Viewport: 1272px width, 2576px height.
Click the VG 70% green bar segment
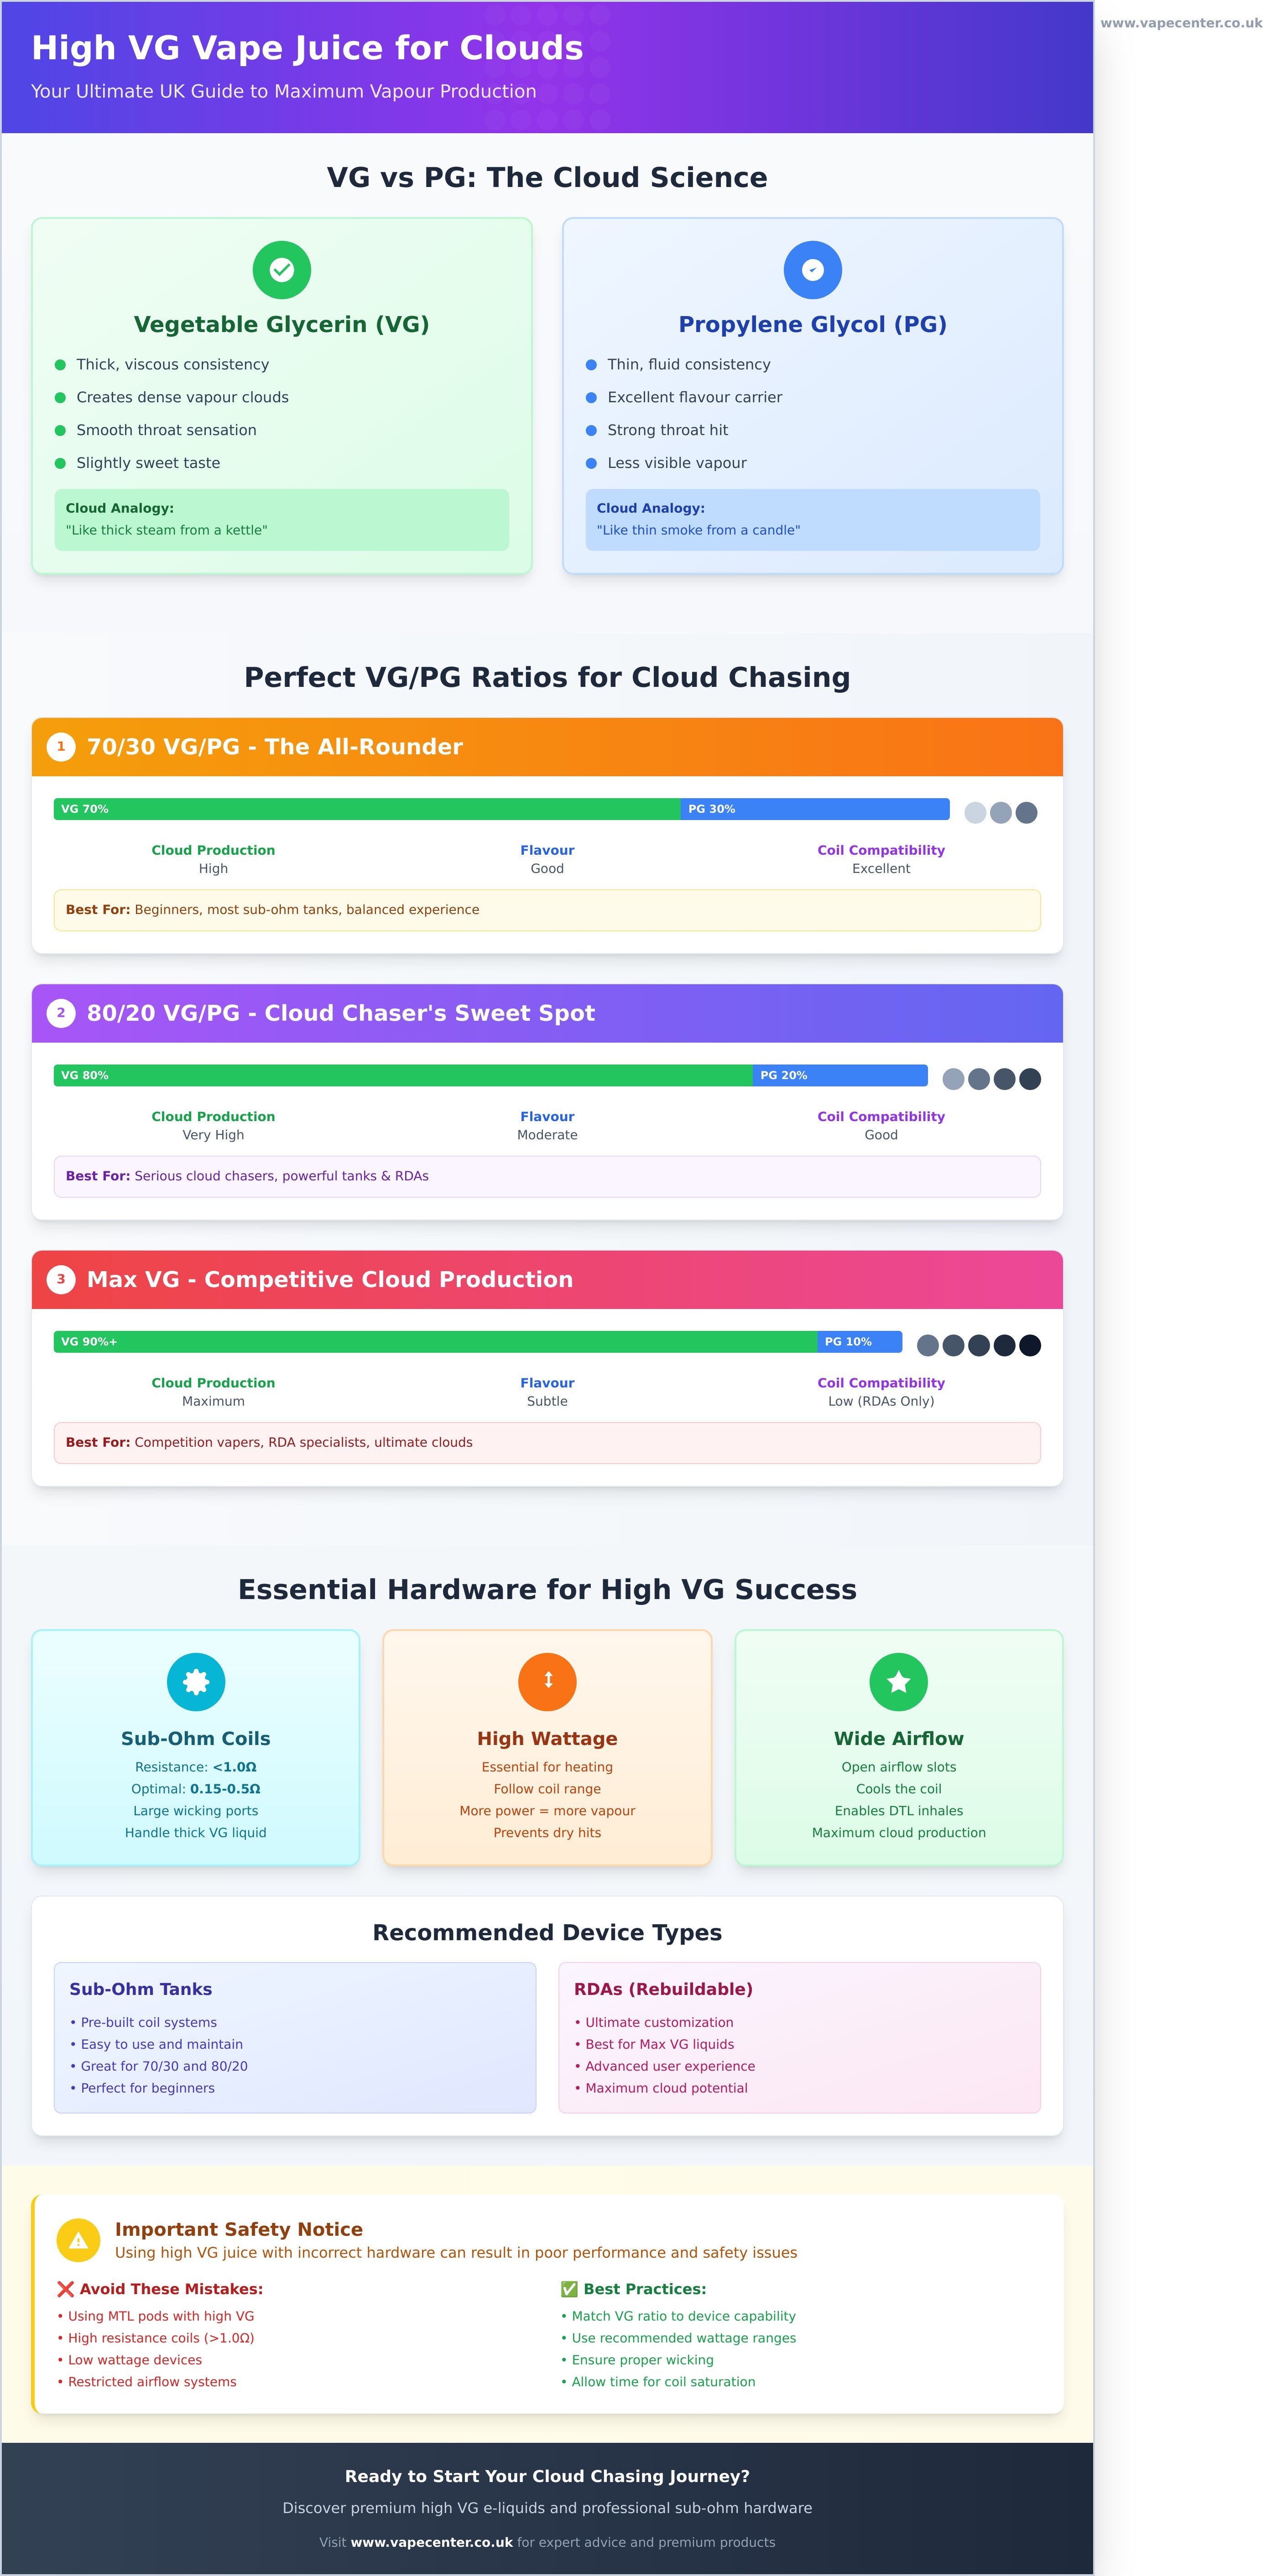pyautogui.click(x=367, y=809)
